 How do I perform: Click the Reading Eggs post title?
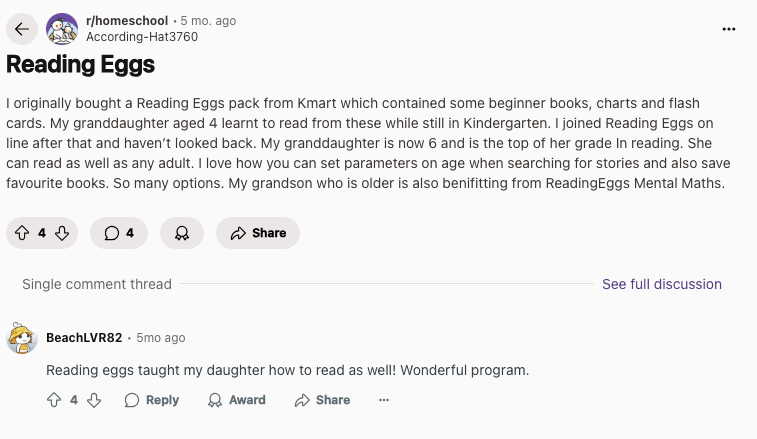(81, 65)
